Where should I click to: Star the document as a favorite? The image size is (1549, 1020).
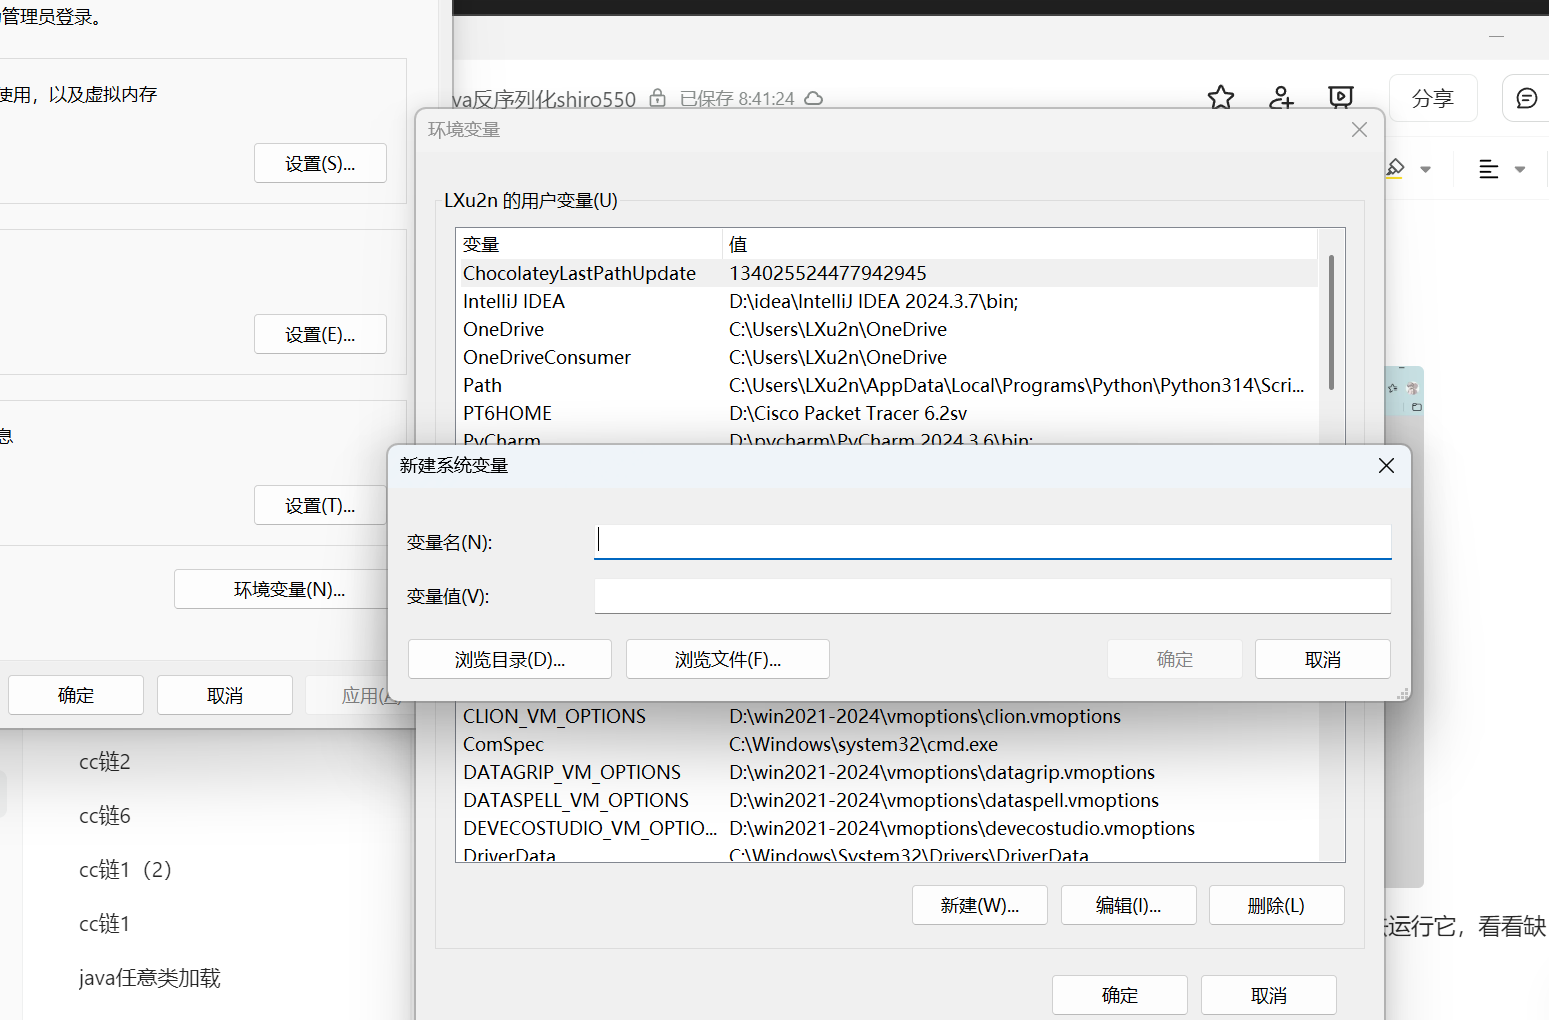[1220, 98]
